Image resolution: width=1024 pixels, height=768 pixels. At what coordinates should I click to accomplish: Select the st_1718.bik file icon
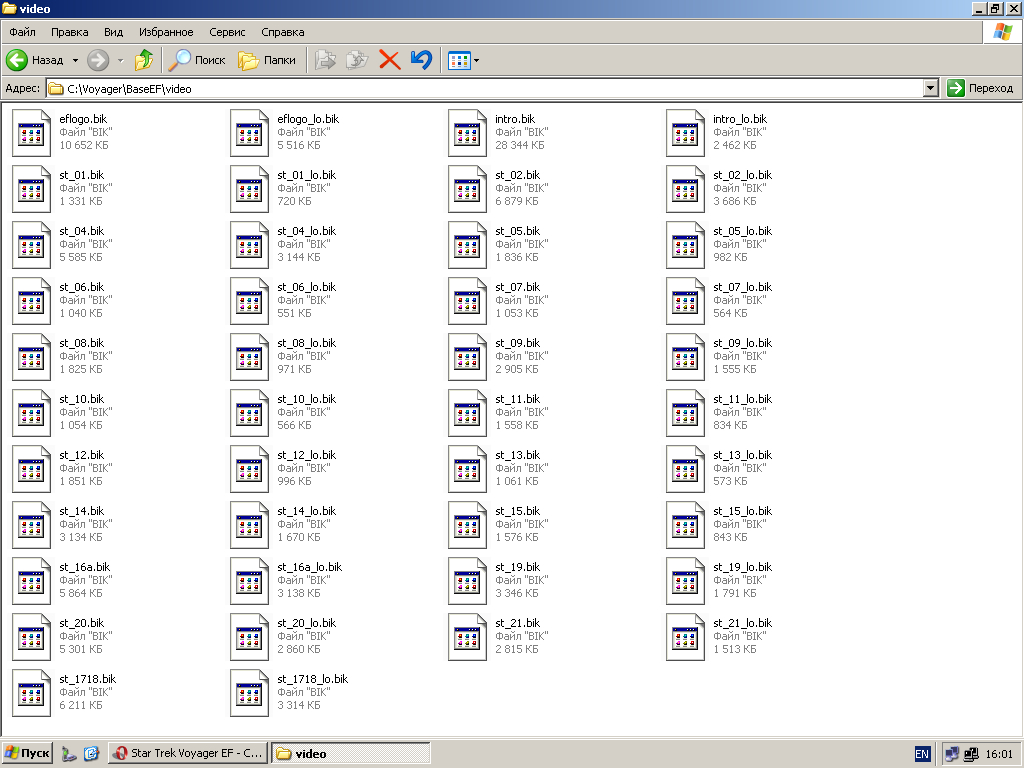[31, 695]
